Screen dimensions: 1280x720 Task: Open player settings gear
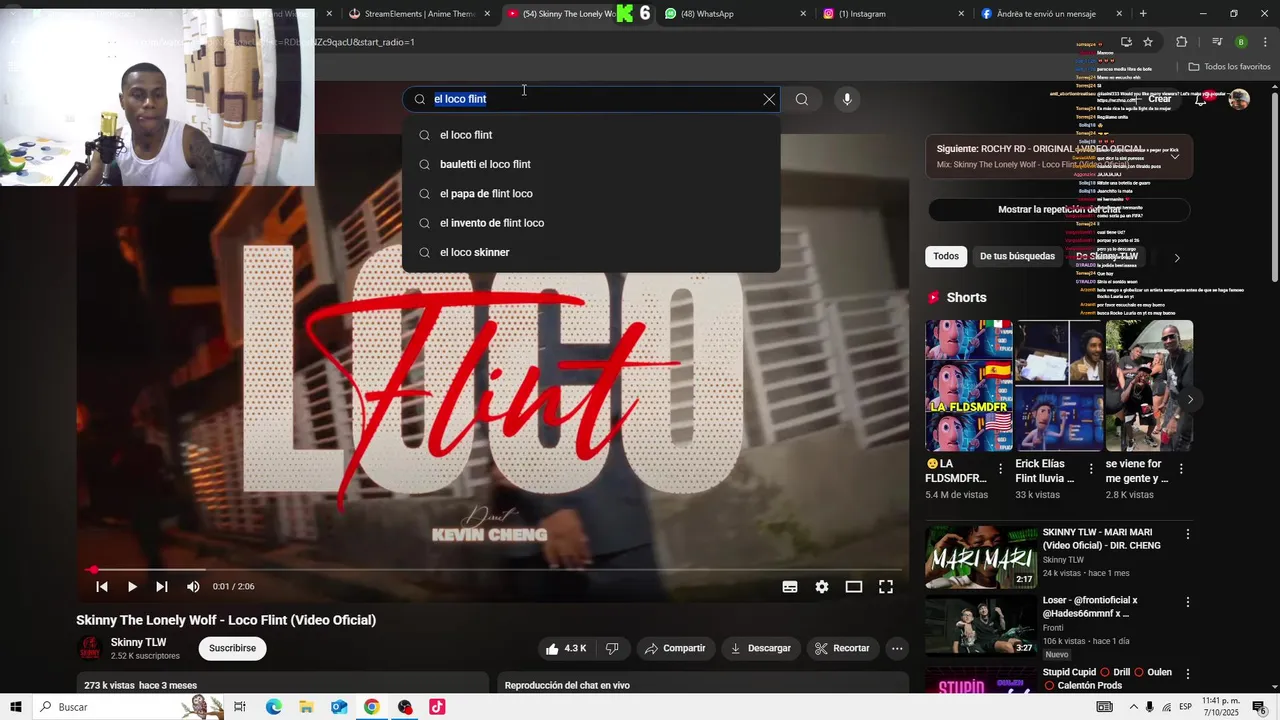(x=822, y=587)
